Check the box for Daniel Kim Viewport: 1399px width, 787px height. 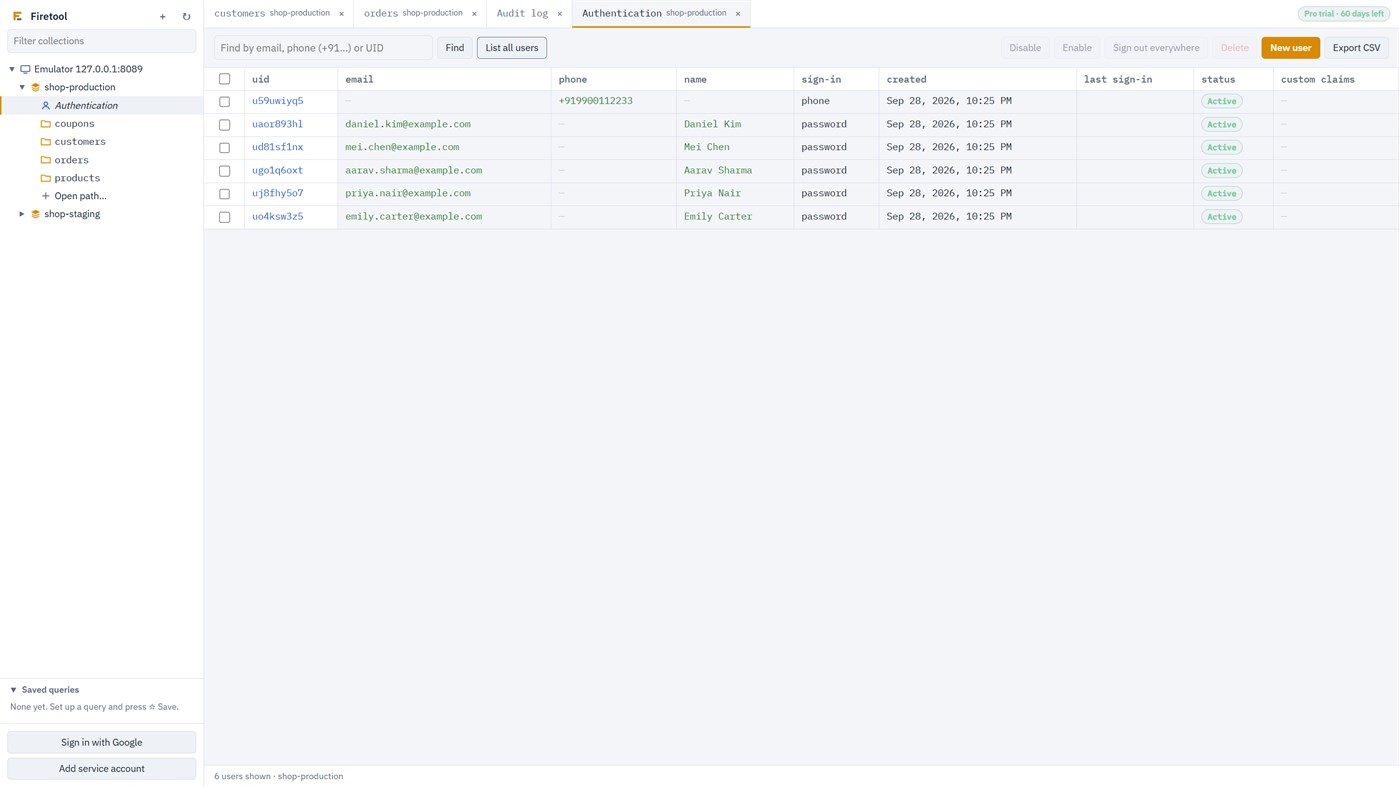pos(224,125)
